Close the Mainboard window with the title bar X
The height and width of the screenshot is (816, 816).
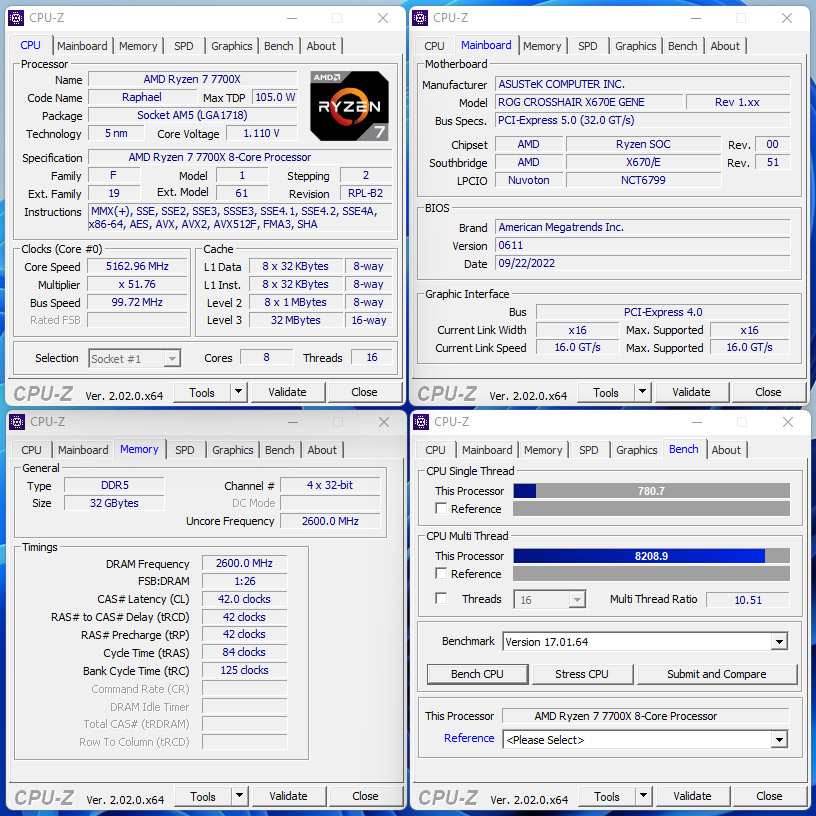coord(787,18)
